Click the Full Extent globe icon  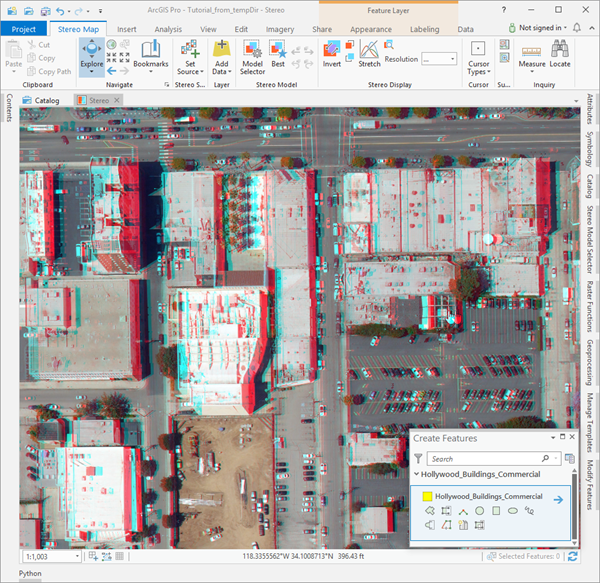point(112,45)
